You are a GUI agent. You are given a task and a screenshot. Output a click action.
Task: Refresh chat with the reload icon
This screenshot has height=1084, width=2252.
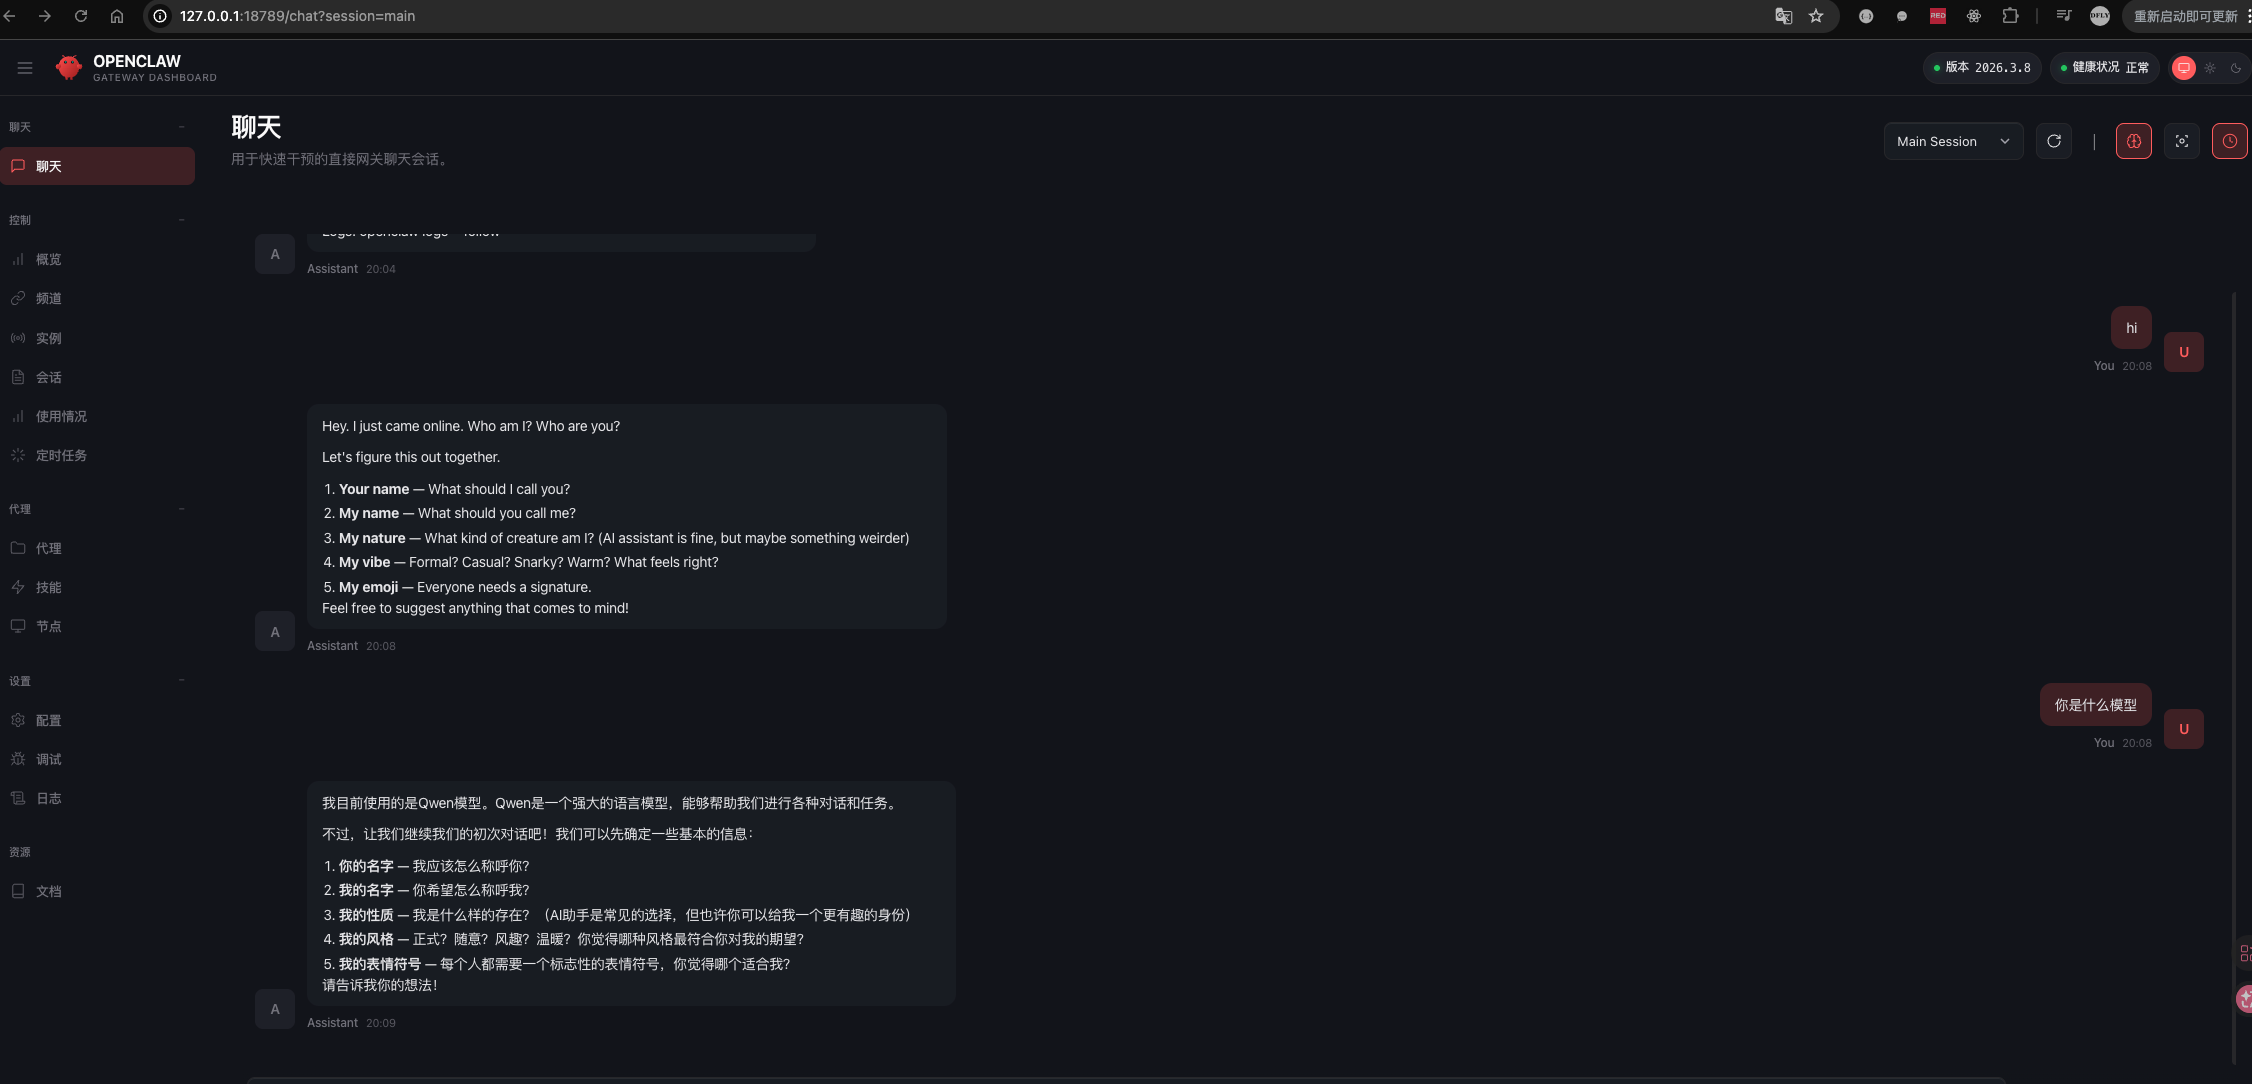[2053, 141]
